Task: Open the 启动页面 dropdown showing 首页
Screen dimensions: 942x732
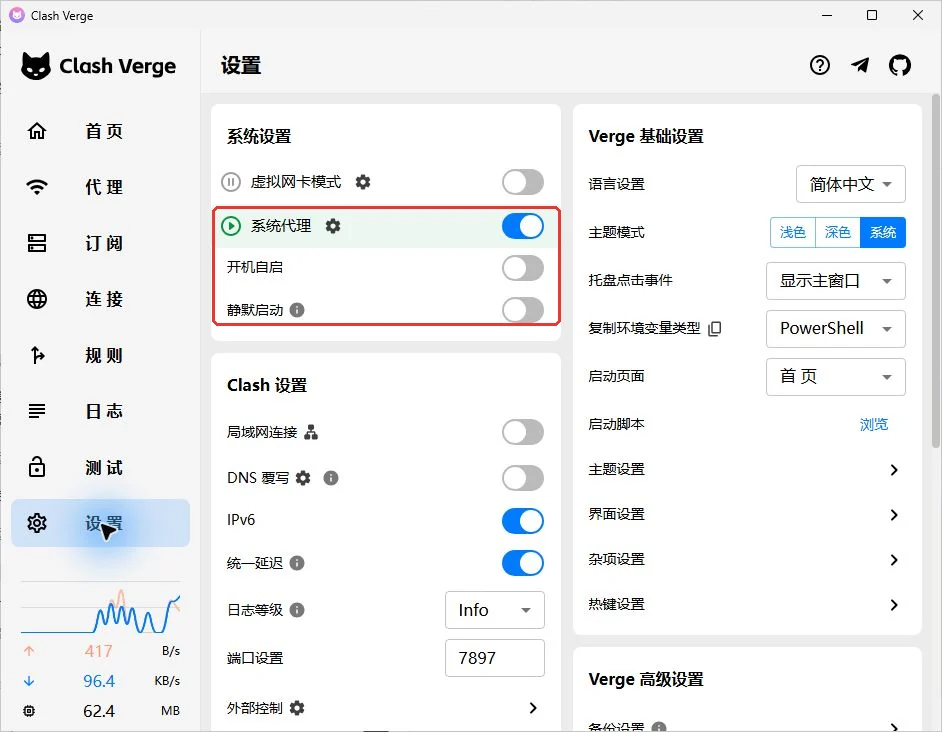Action: pos(835,377)
